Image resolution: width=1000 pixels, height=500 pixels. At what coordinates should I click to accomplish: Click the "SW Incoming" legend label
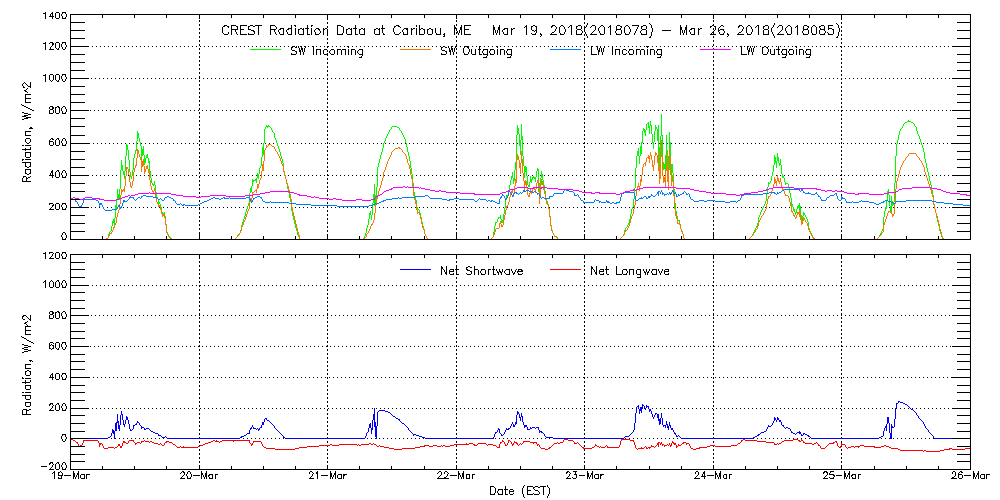[326, 51]
